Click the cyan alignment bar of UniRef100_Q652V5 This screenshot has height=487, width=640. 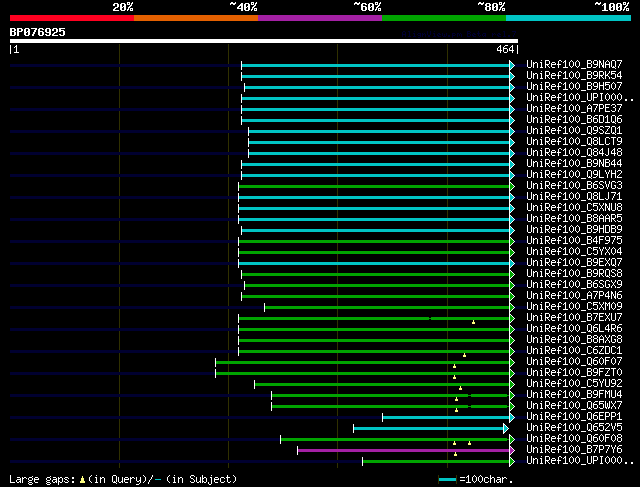428,429
